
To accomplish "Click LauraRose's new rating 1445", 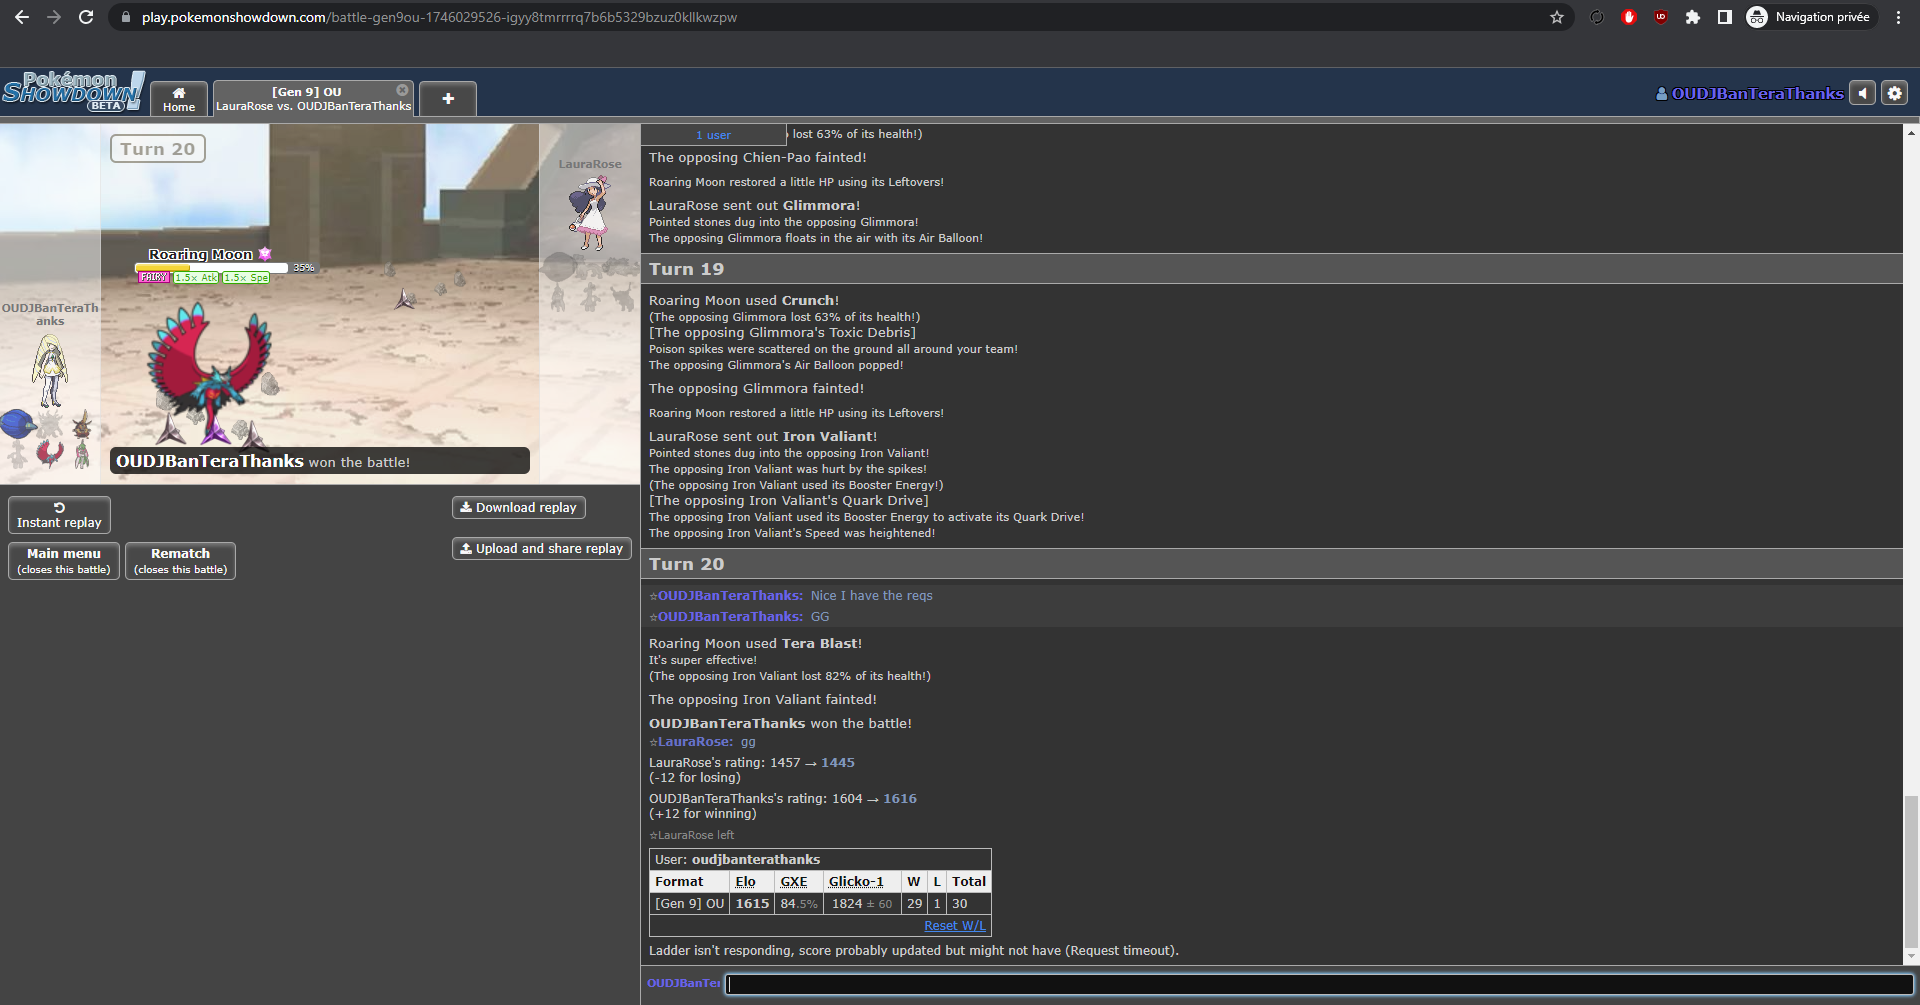I will tap(838, 763).
